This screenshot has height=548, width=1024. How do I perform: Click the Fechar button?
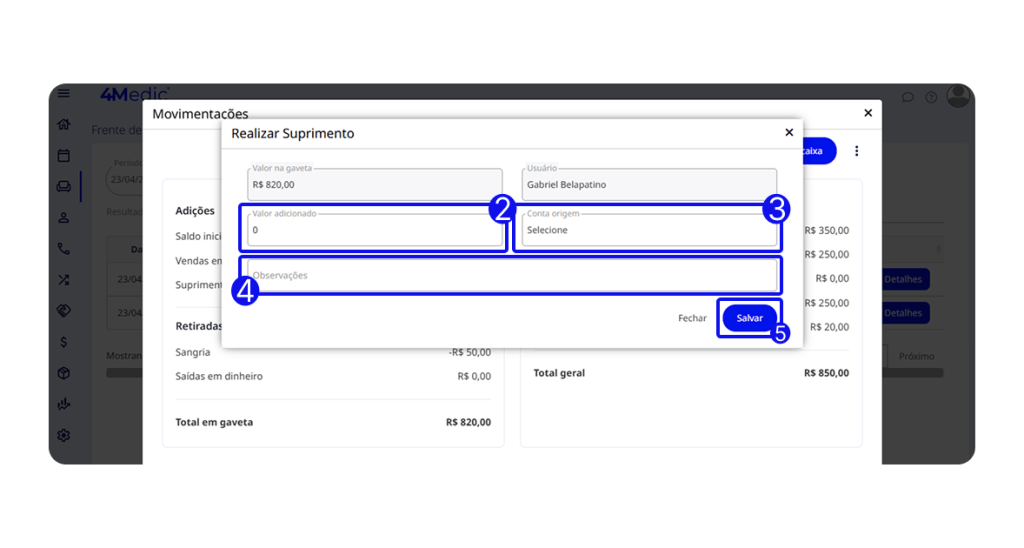[692, 318]
